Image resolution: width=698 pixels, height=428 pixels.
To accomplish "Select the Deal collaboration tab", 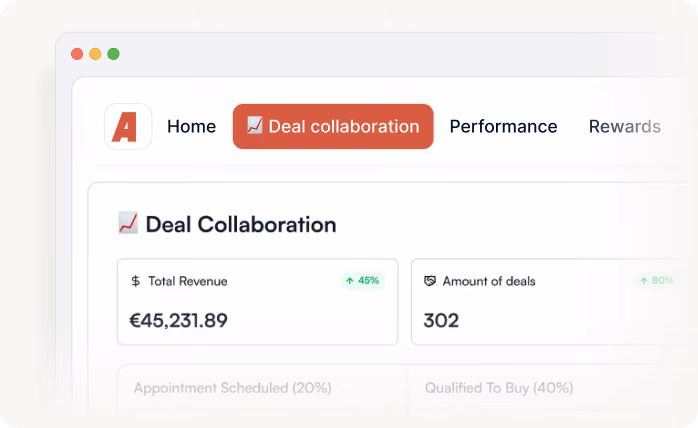I will (x=333, y=126).
